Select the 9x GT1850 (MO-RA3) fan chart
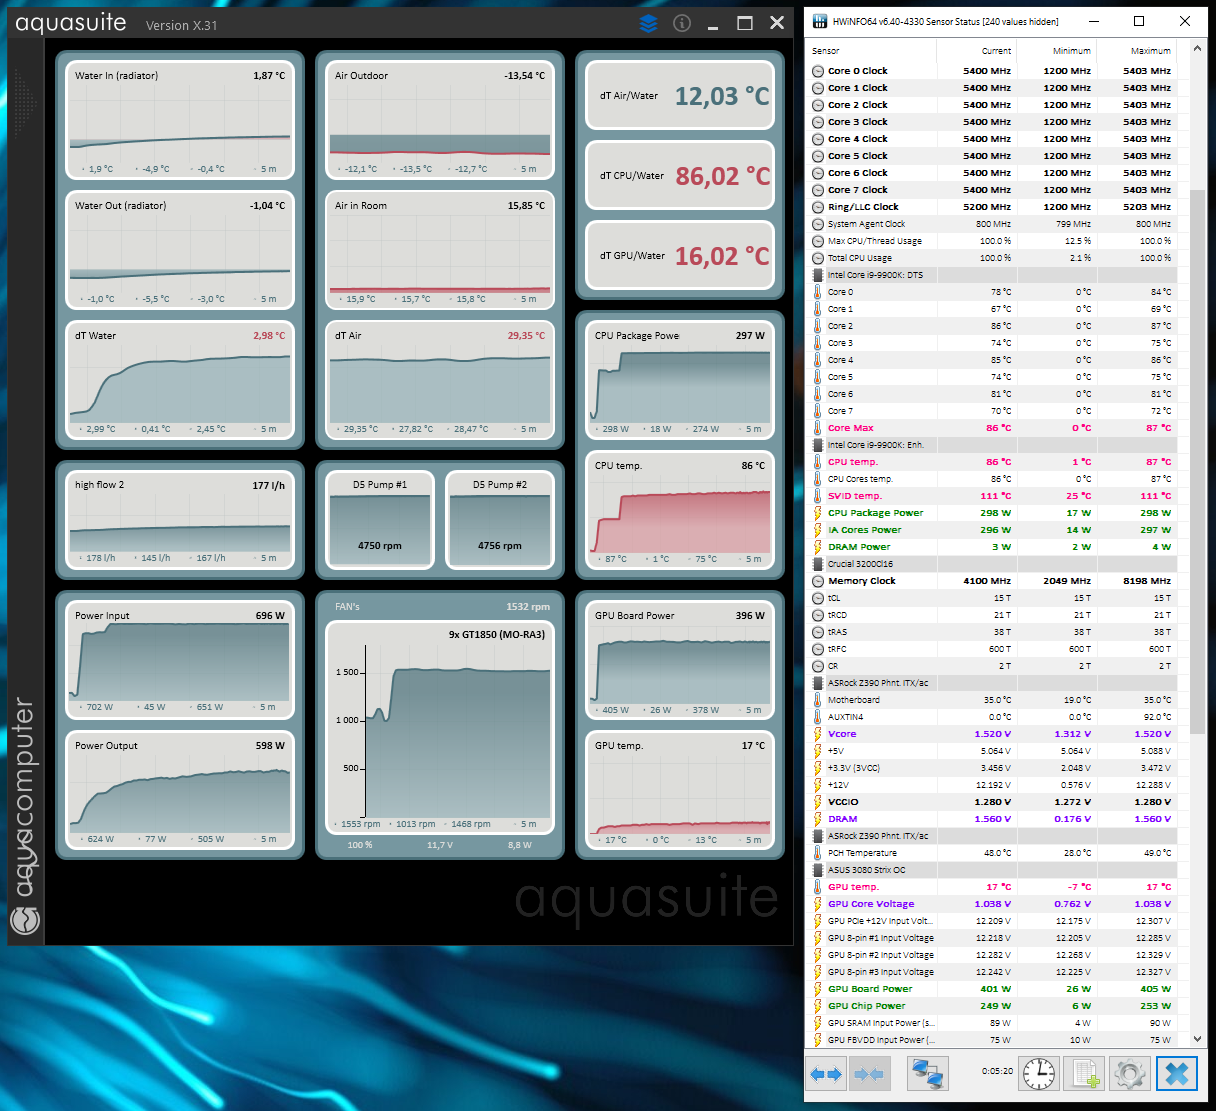This screenshot has width=1216, height=1111. point(440,728)
